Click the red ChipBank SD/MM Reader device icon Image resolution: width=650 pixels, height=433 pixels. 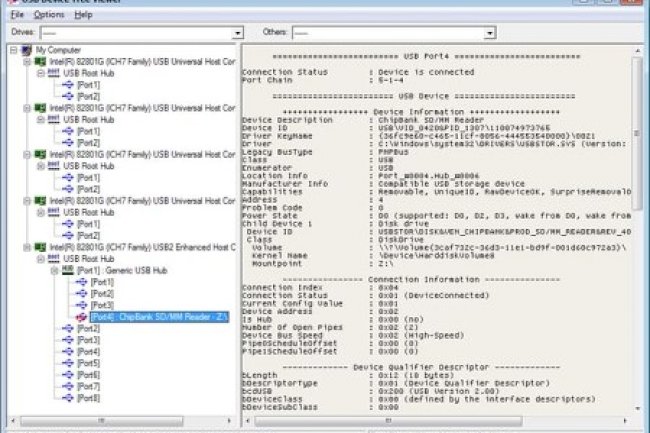point(81,317)
